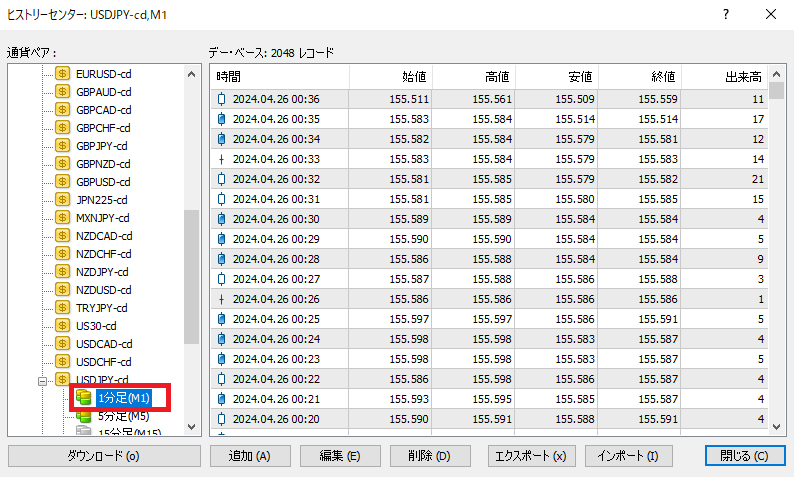Click doji icon of 2024.04.26 00:33 row
The image size is (794, 477).
(x=221, y=159)
